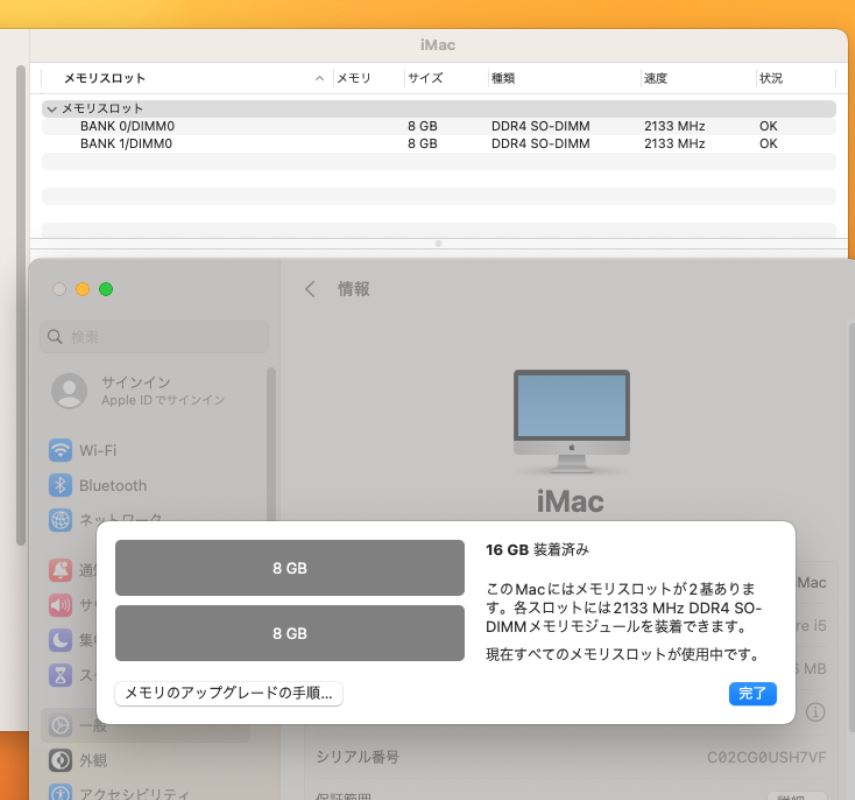This screenshot has height=800, width=855.
Task: Click the OK status for BANK 0/DIMM0
Action: point(768,126)
